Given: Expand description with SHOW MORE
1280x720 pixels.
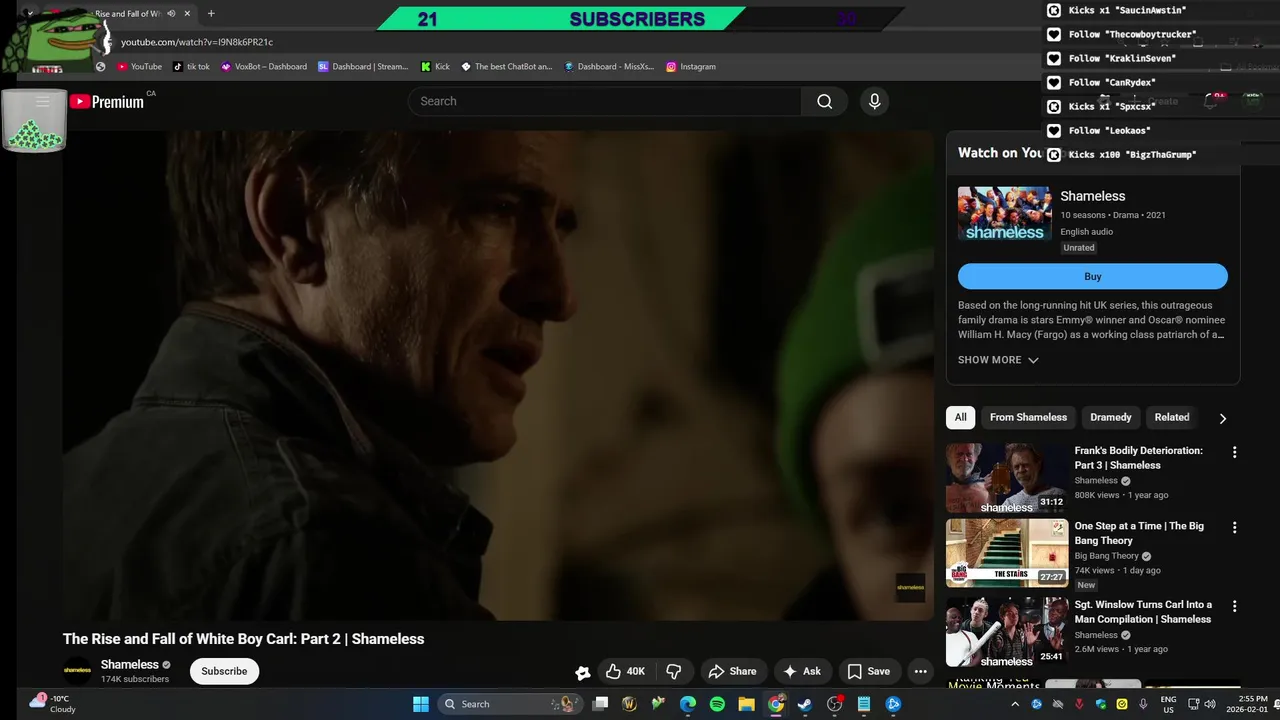Looking at the screenshot, I should click(x=998, y=360).
